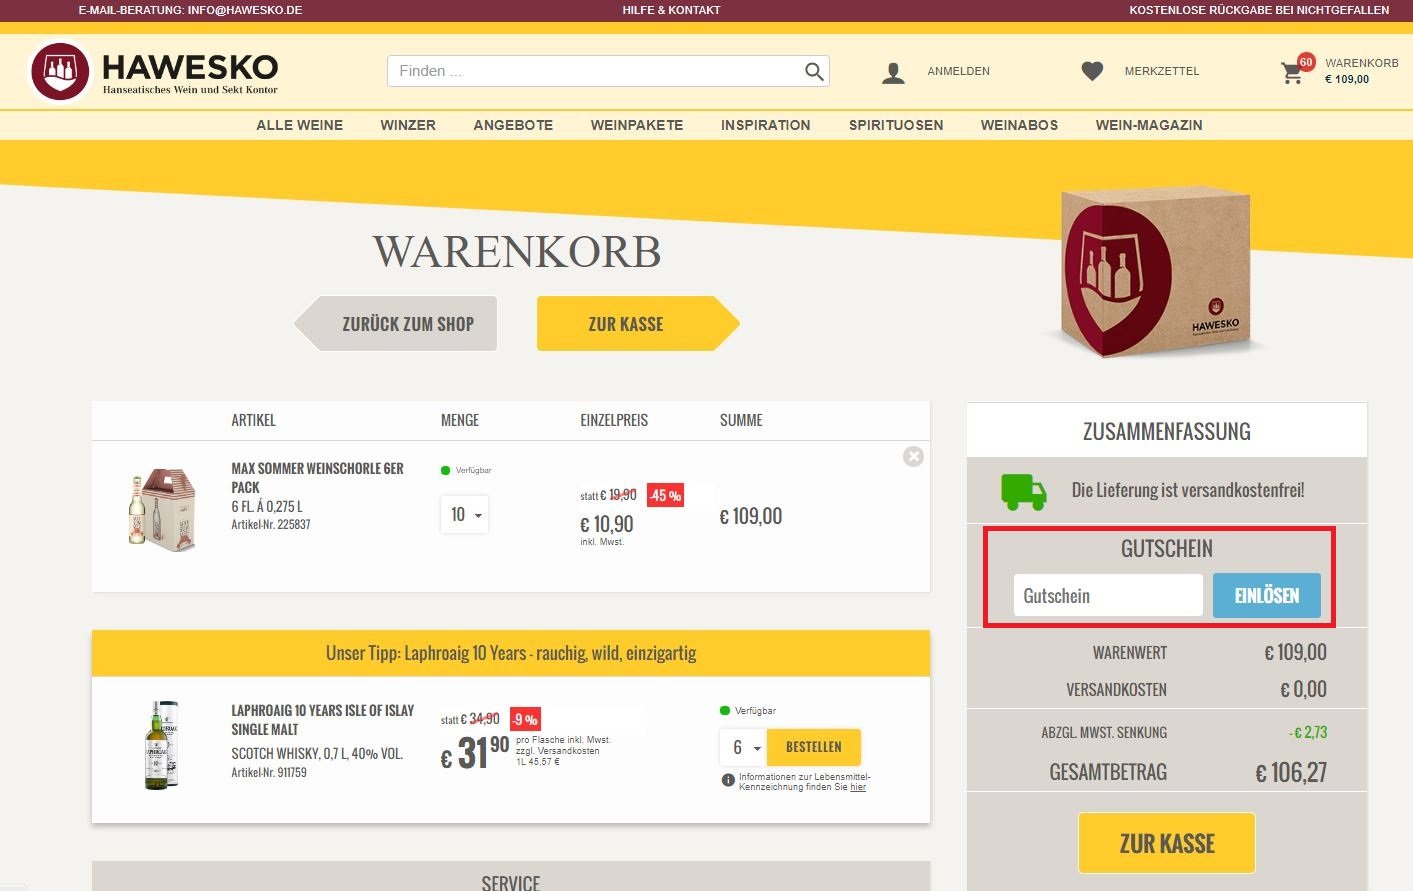Click the delivery truck icon

(1023, 491)
